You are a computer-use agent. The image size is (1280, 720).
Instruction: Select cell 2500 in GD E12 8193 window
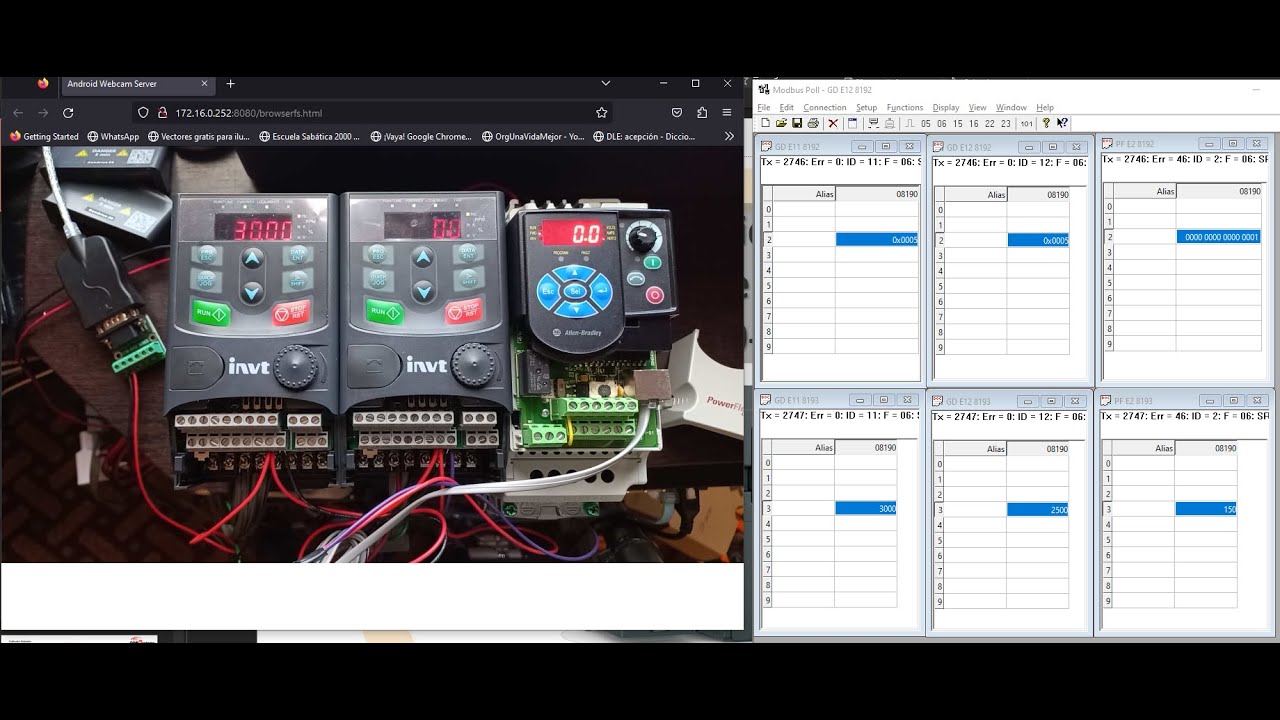[1038, 510]
